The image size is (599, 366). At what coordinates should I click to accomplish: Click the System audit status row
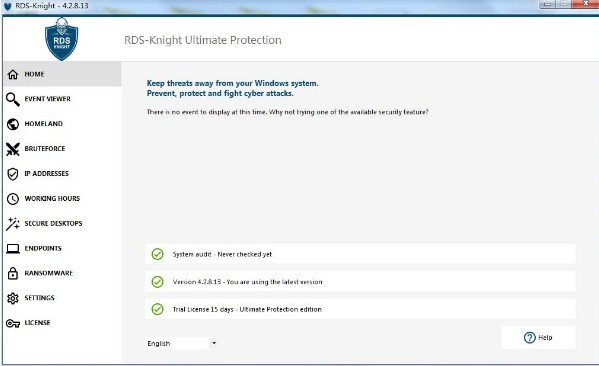[x=360, y=254]
